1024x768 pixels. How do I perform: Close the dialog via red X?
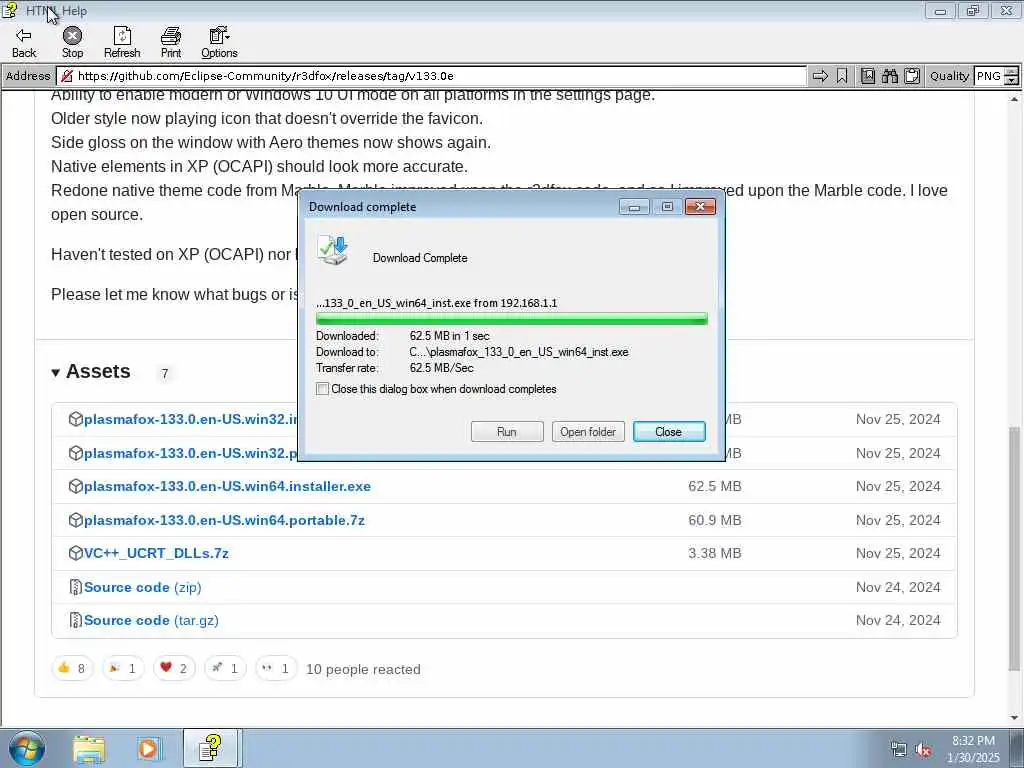(700, 207)
